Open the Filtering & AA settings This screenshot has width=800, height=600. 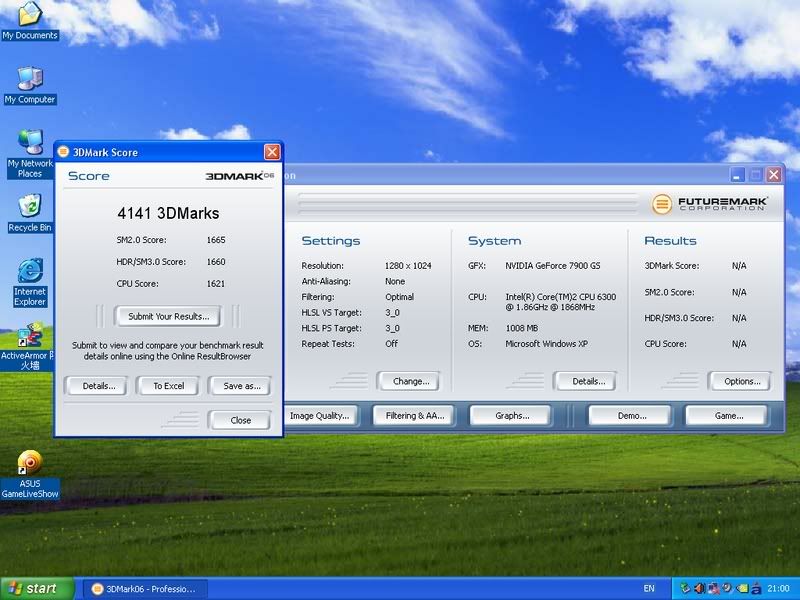[x=415, y=415]
